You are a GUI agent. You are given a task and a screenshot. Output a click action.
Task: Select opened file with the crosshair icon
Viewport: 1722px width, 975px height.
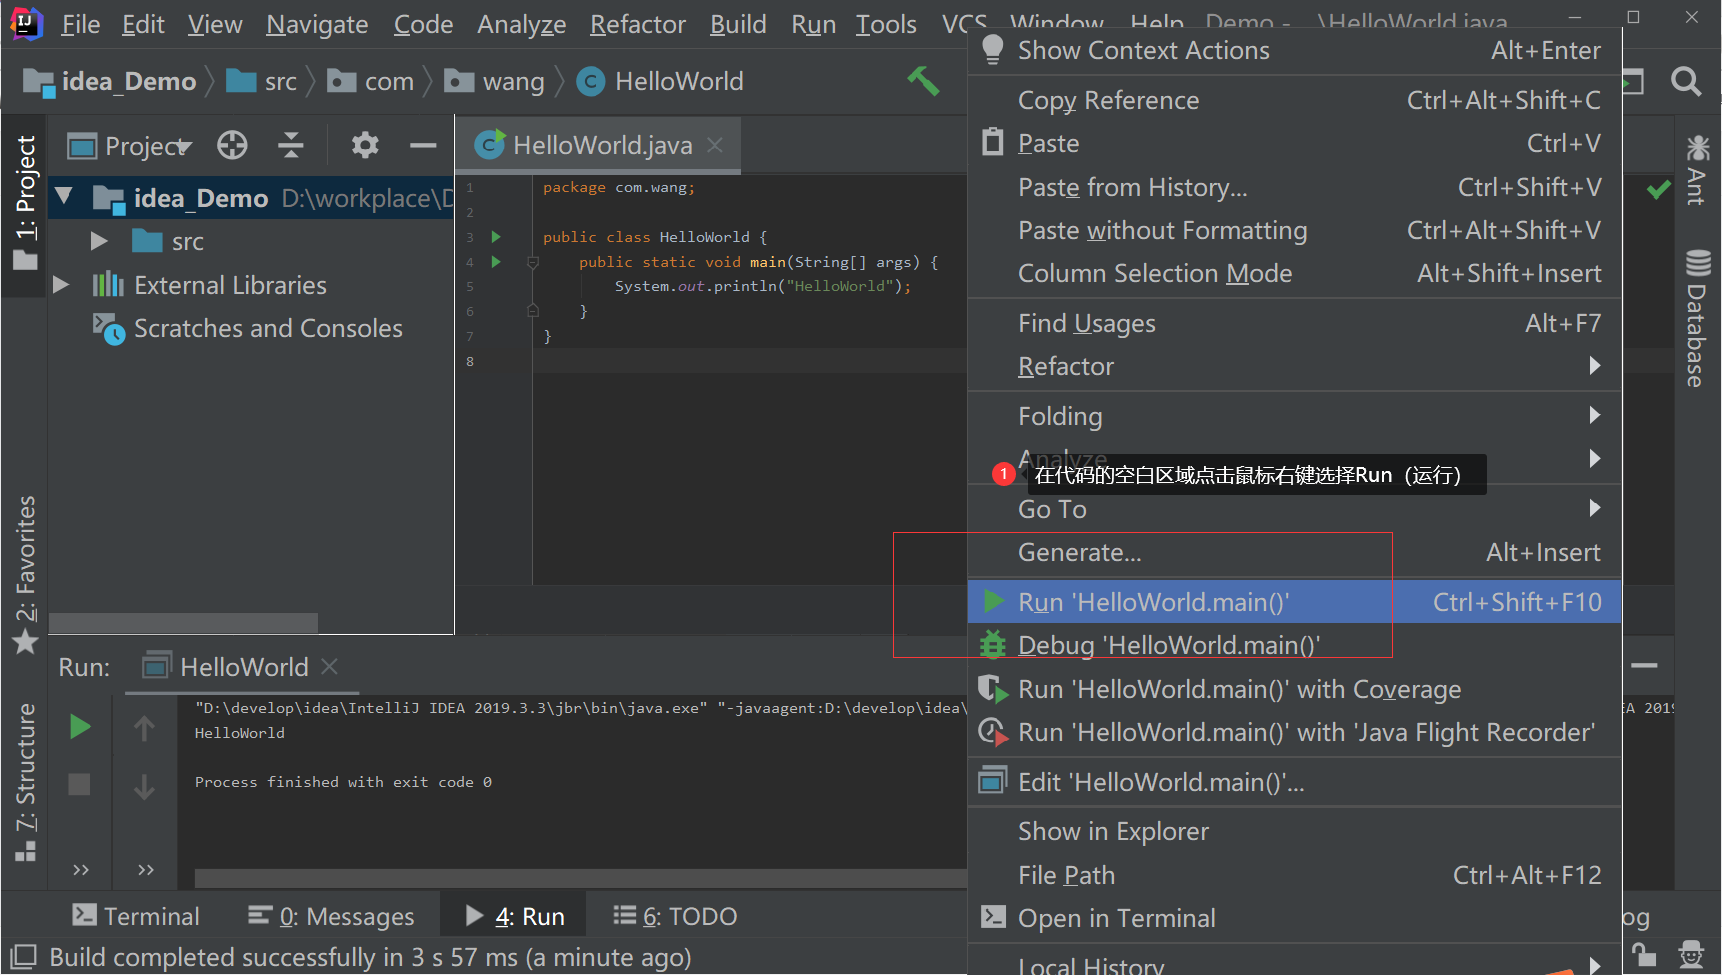click(x=232, y=145)
